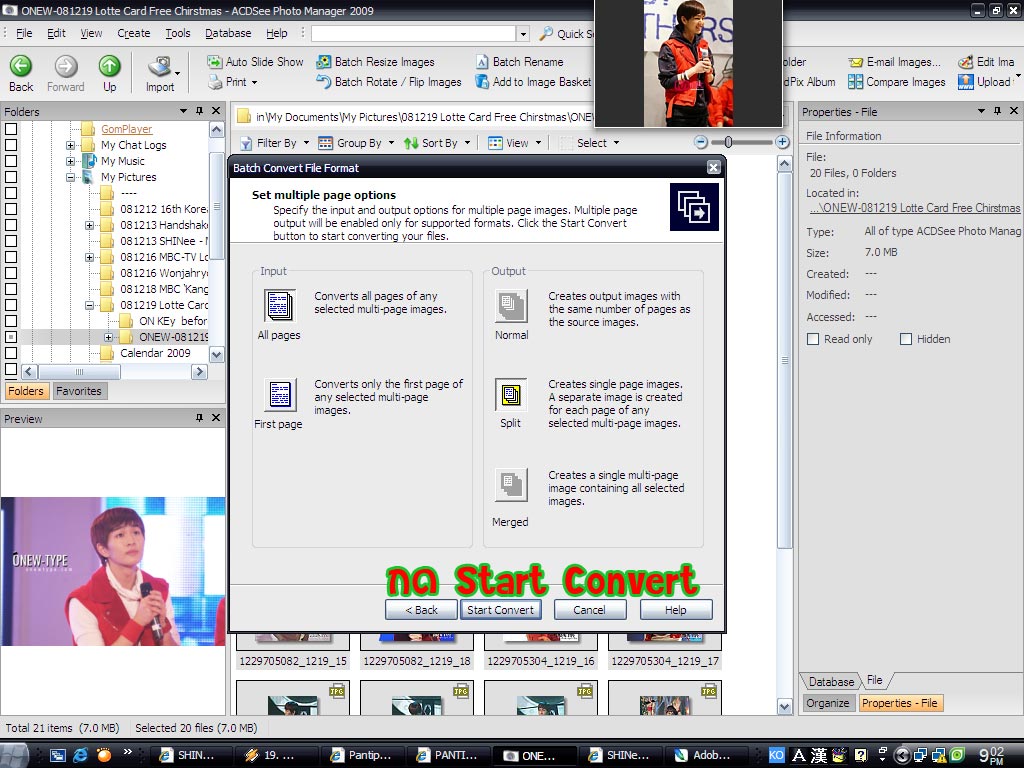Click the < Back button in dialog
Viewport: 1024px width, 768px height.
421,609
